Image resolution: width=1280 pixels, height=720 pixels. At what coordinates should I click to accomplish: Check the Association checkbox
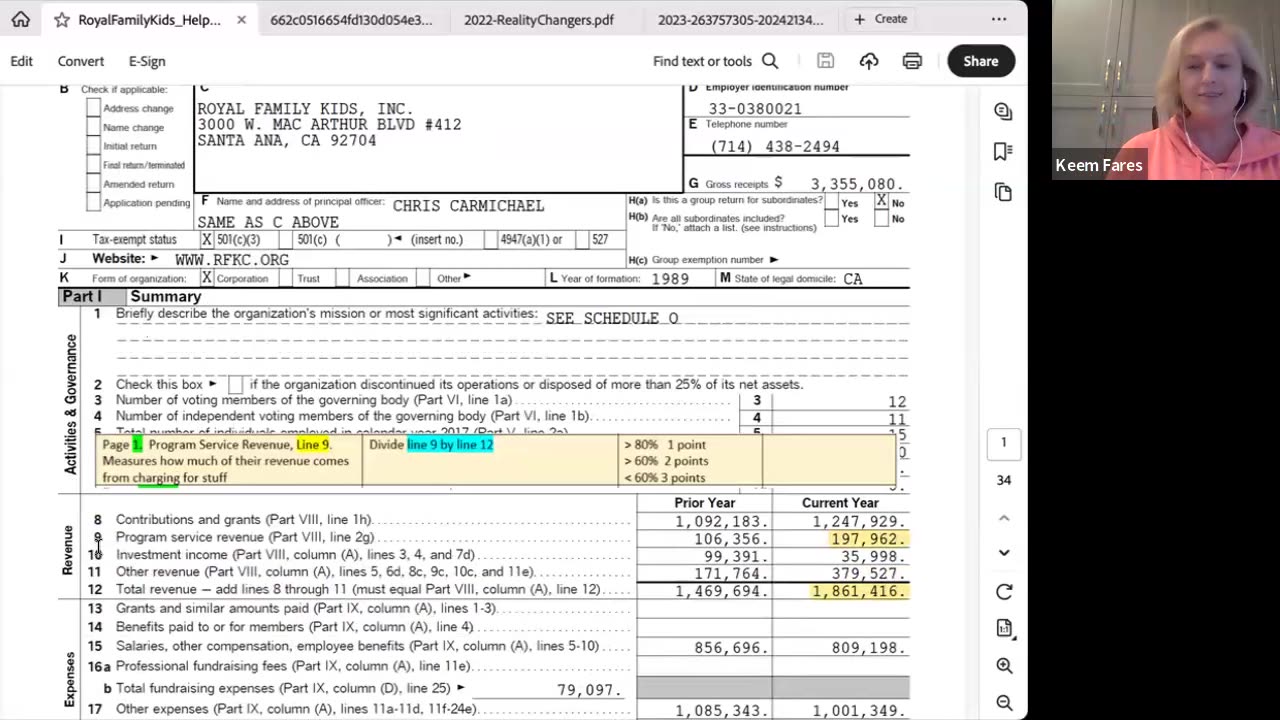[342, 278]
